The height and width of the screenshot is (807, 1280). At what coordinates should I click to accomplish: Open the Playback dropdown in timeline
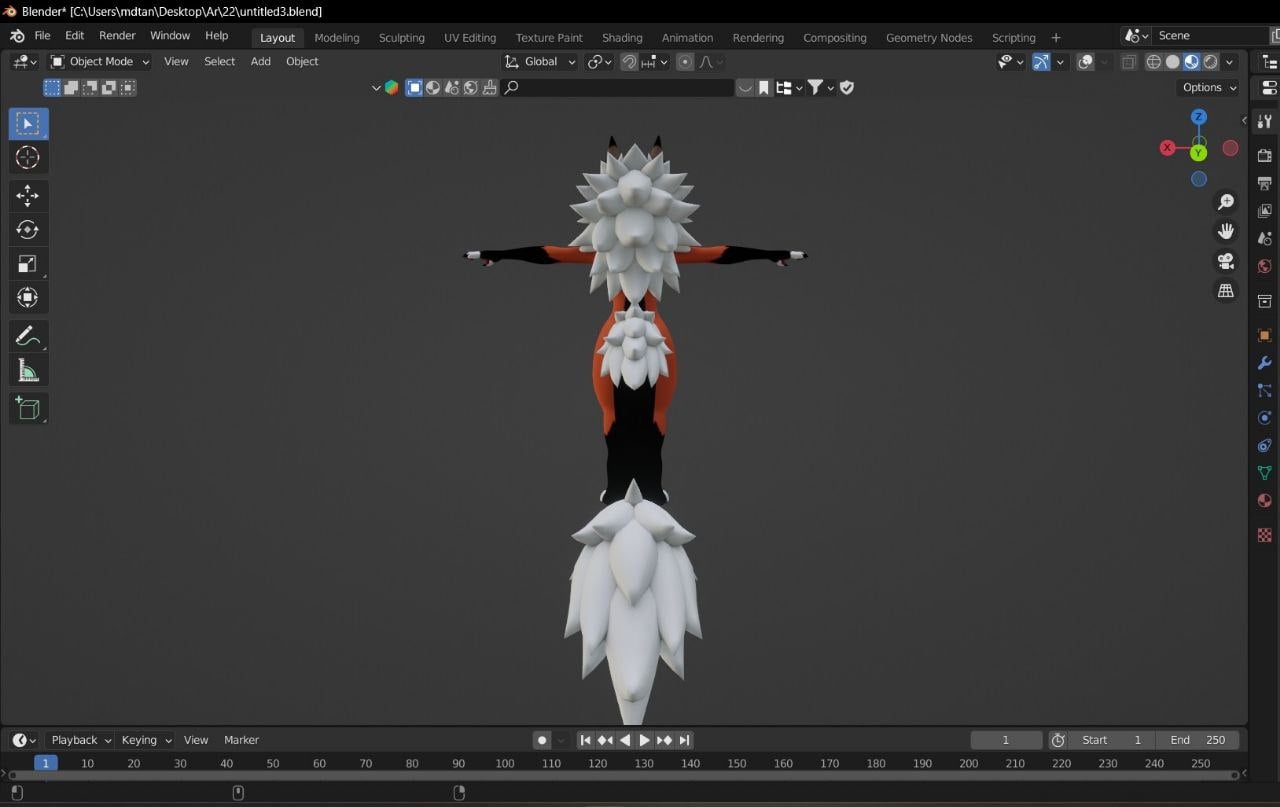pyautogui.click(x=80, y=740)
